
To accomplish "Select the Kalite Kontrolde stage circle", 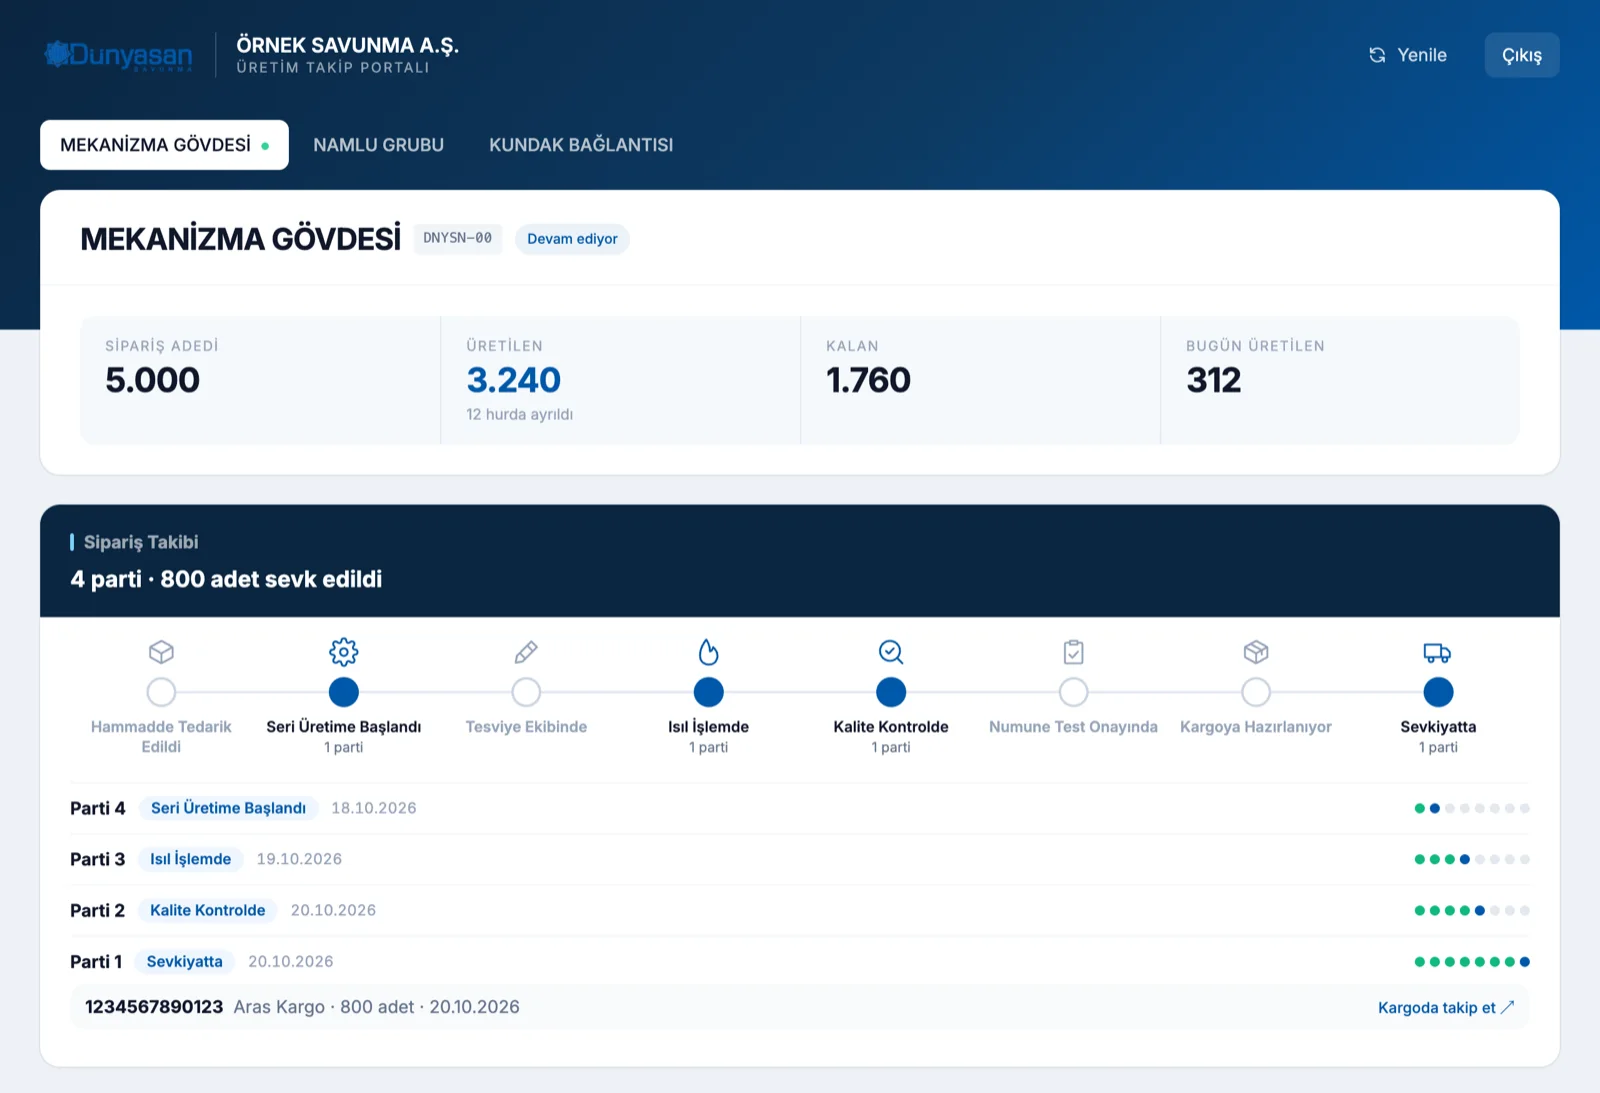I will pos(891,692).
